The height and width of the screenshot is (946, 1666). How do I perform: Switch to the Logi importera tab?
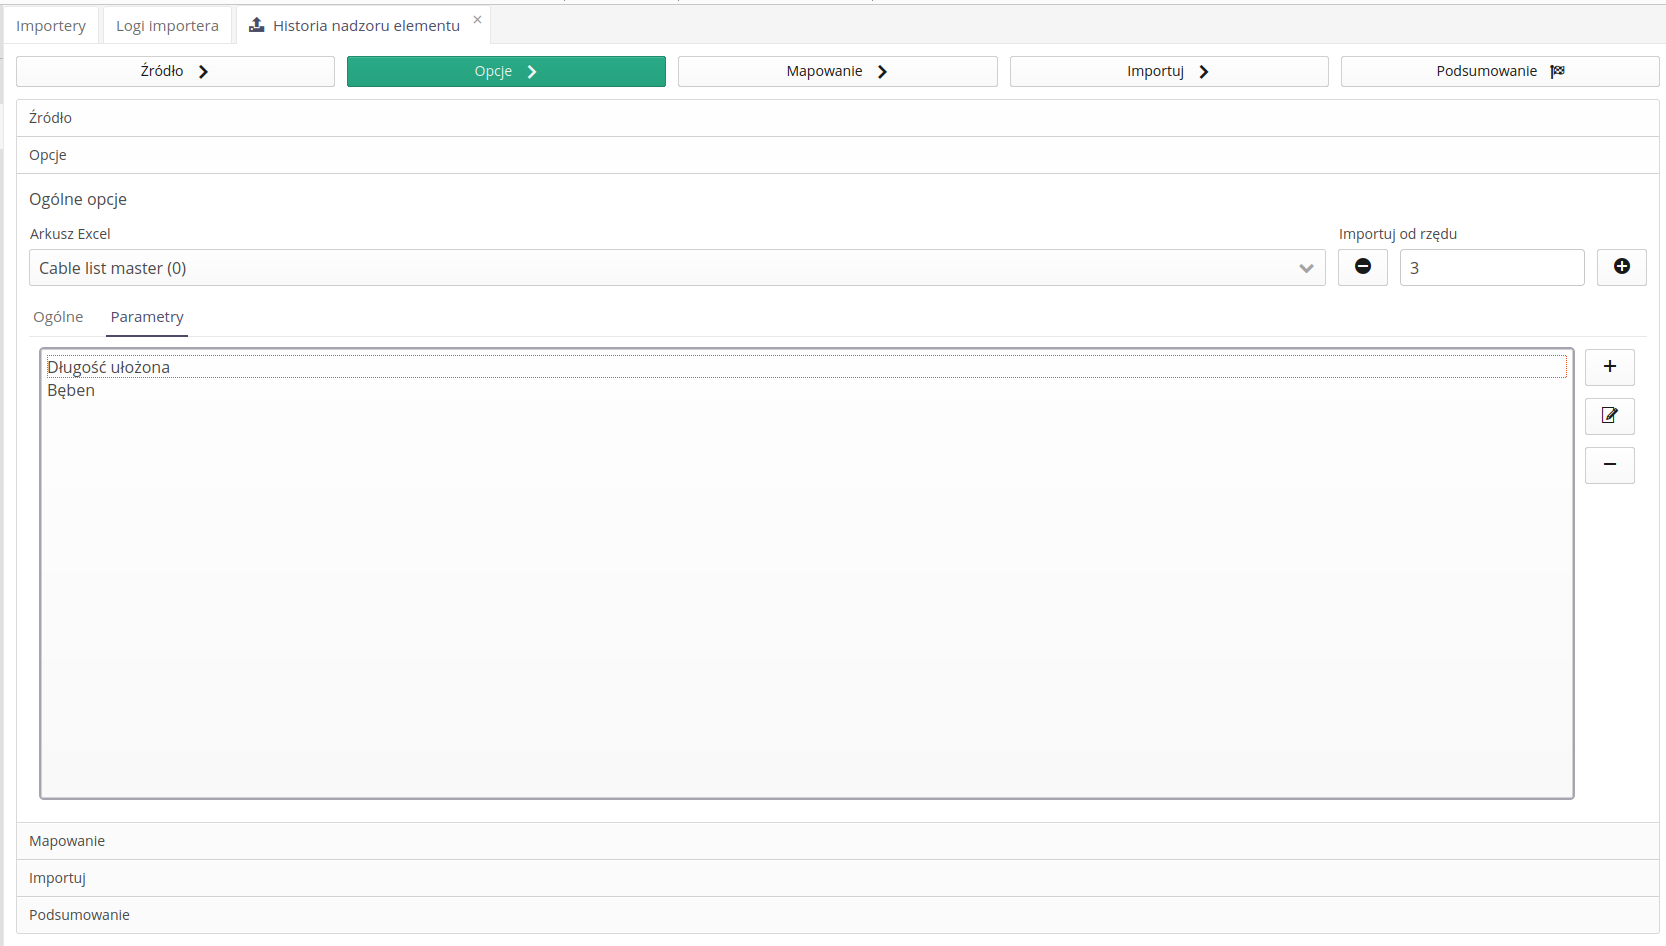167,25
